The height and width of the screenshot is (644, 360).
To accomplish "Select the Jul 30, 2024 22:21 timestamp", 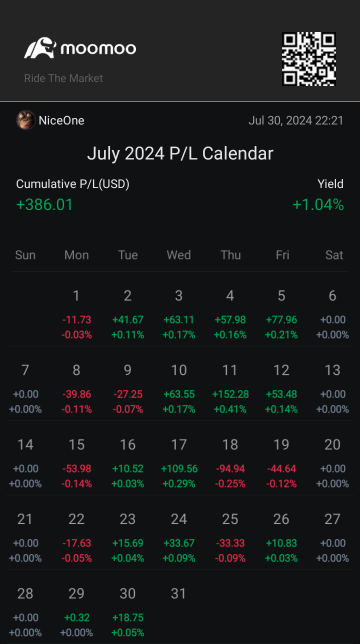I will click(296, 121).
